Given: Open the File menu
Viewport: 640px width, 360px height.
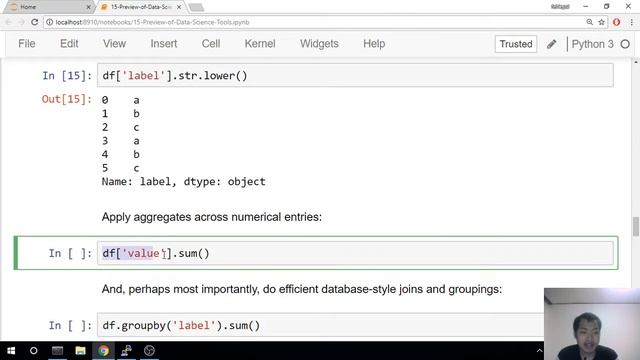Looking at the screenshot, I should (27, 44).
